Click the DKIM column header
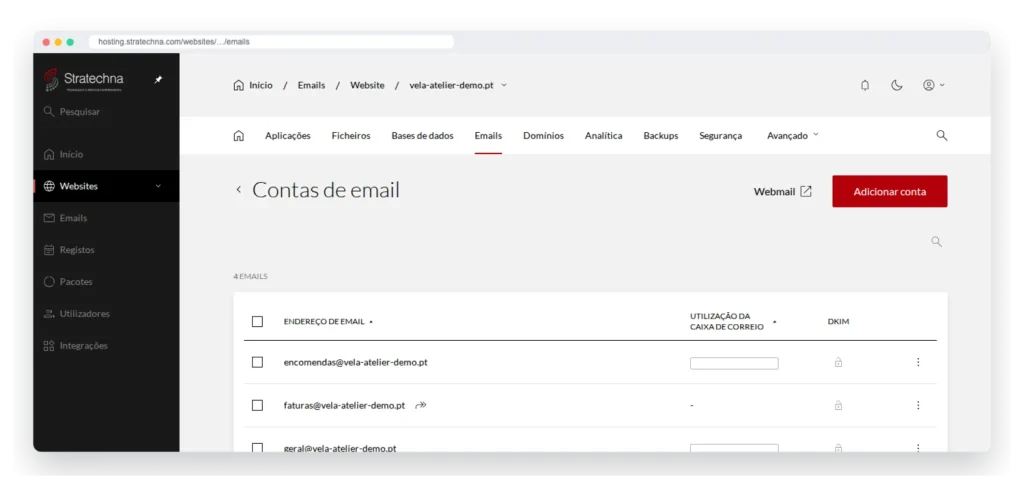Image resolution: width=1024 pixels, height=489 pixels. tap(839, 322)
